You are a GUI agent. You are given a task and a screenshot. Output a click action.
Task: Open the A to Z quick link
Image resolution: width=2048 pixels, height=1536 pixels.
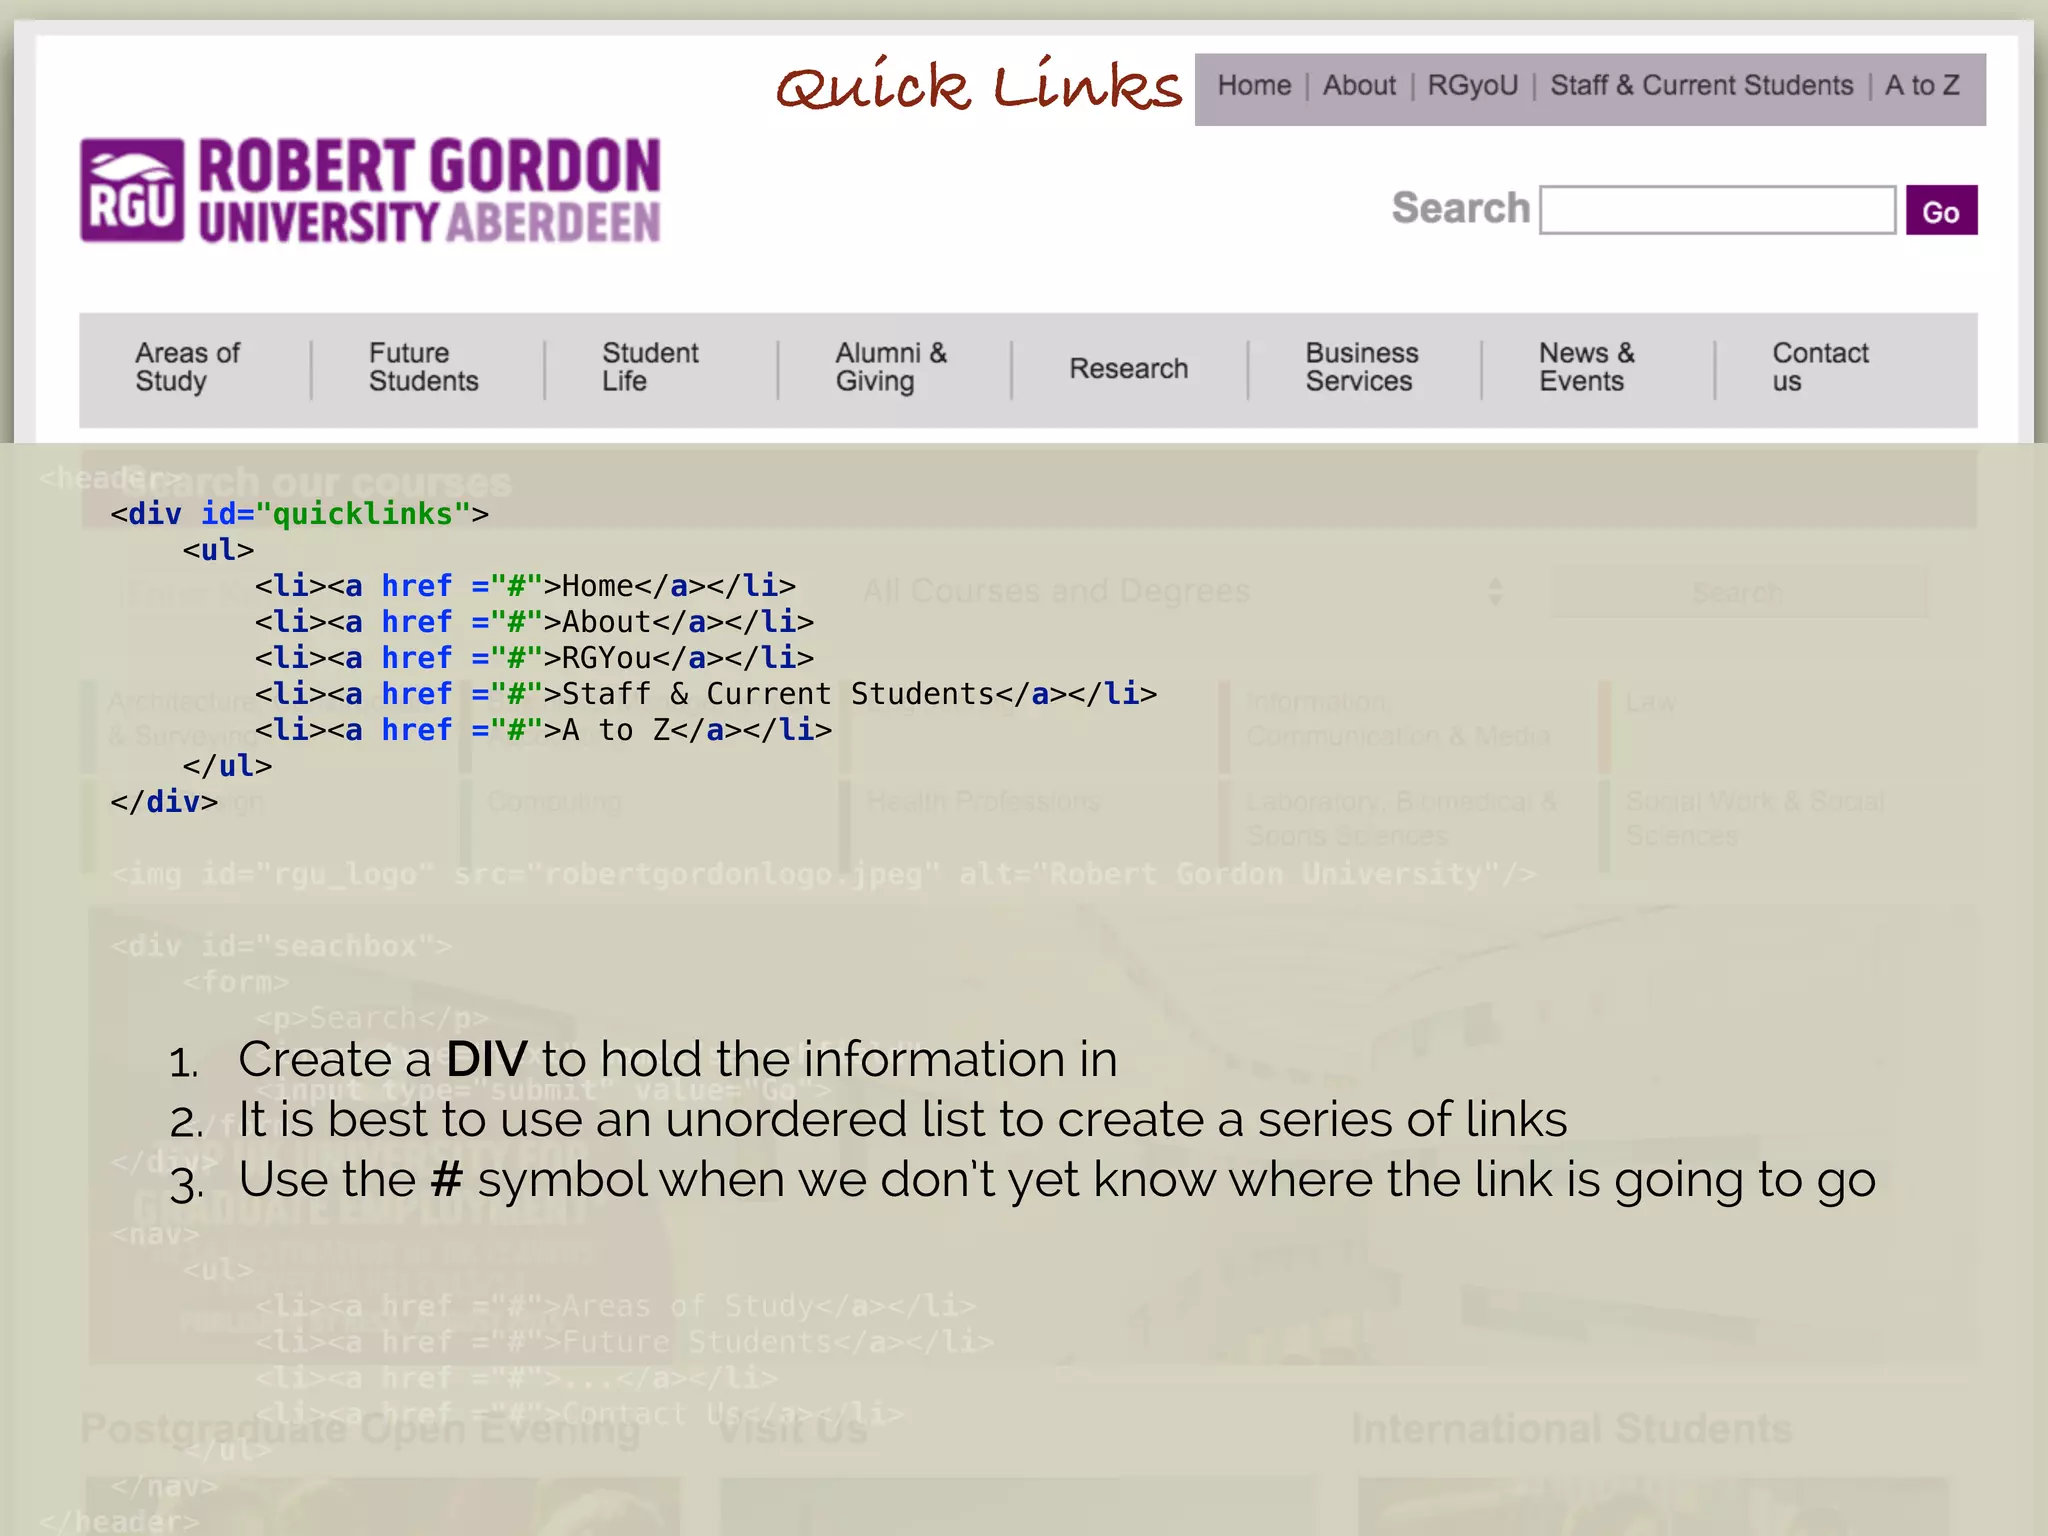1921,86
